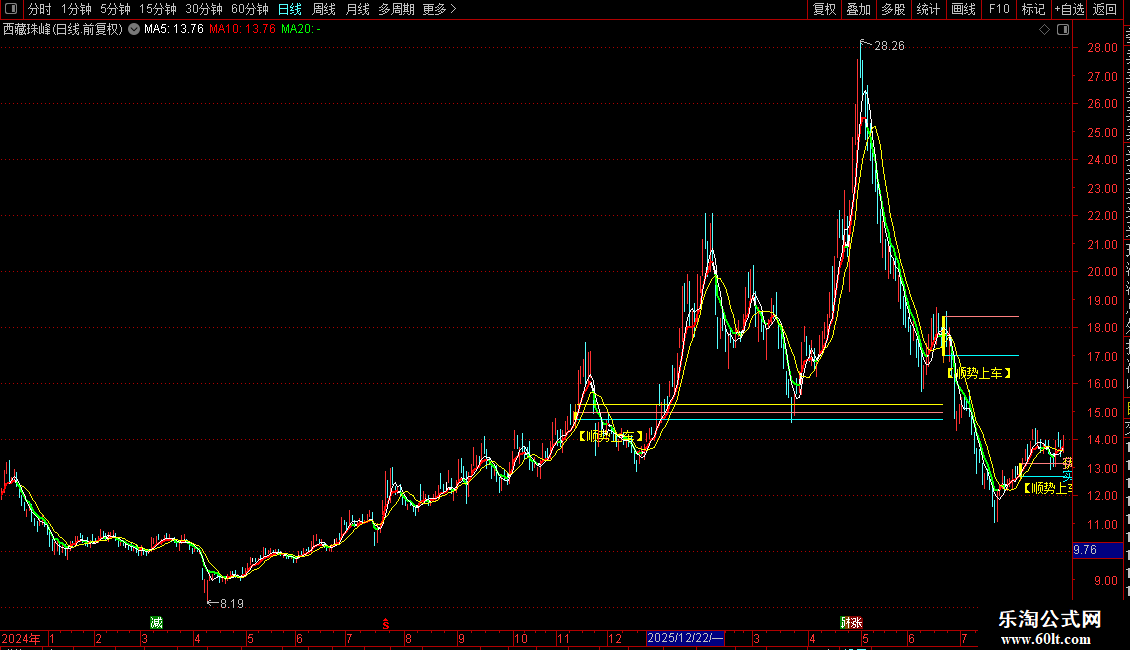The width and height of the screenshot is (1130, 650).
Task: Select the 60分钟 period
Action: pos(250,9)
